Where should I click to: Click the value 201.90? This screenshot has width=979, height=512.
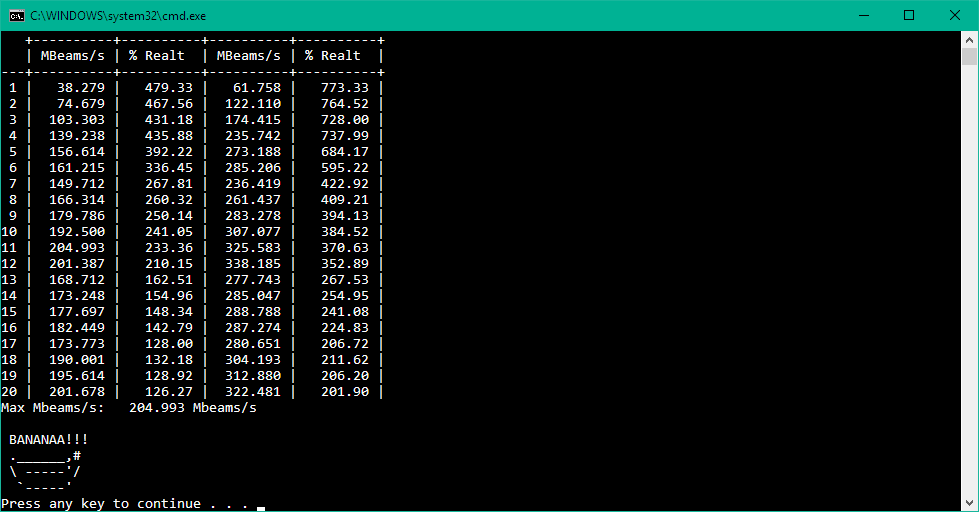tap(345, 392)
